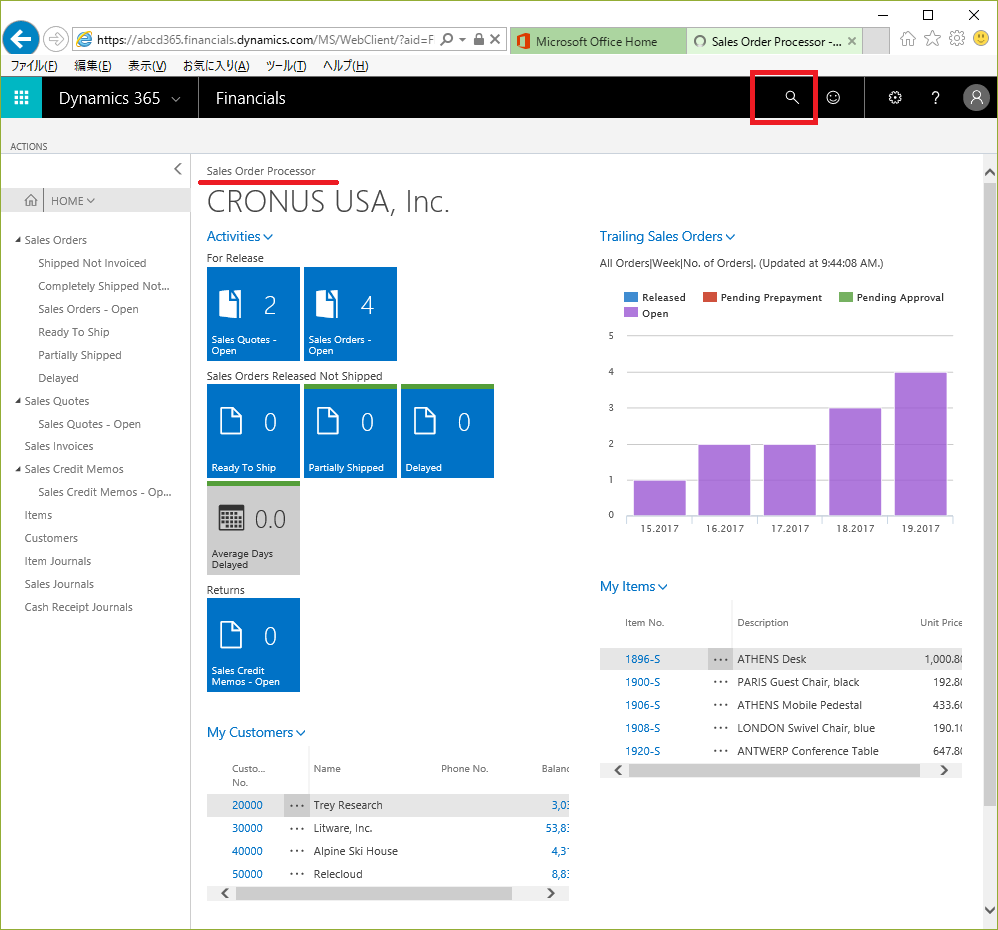Open the 表示(V) menu

coord(147,66)
